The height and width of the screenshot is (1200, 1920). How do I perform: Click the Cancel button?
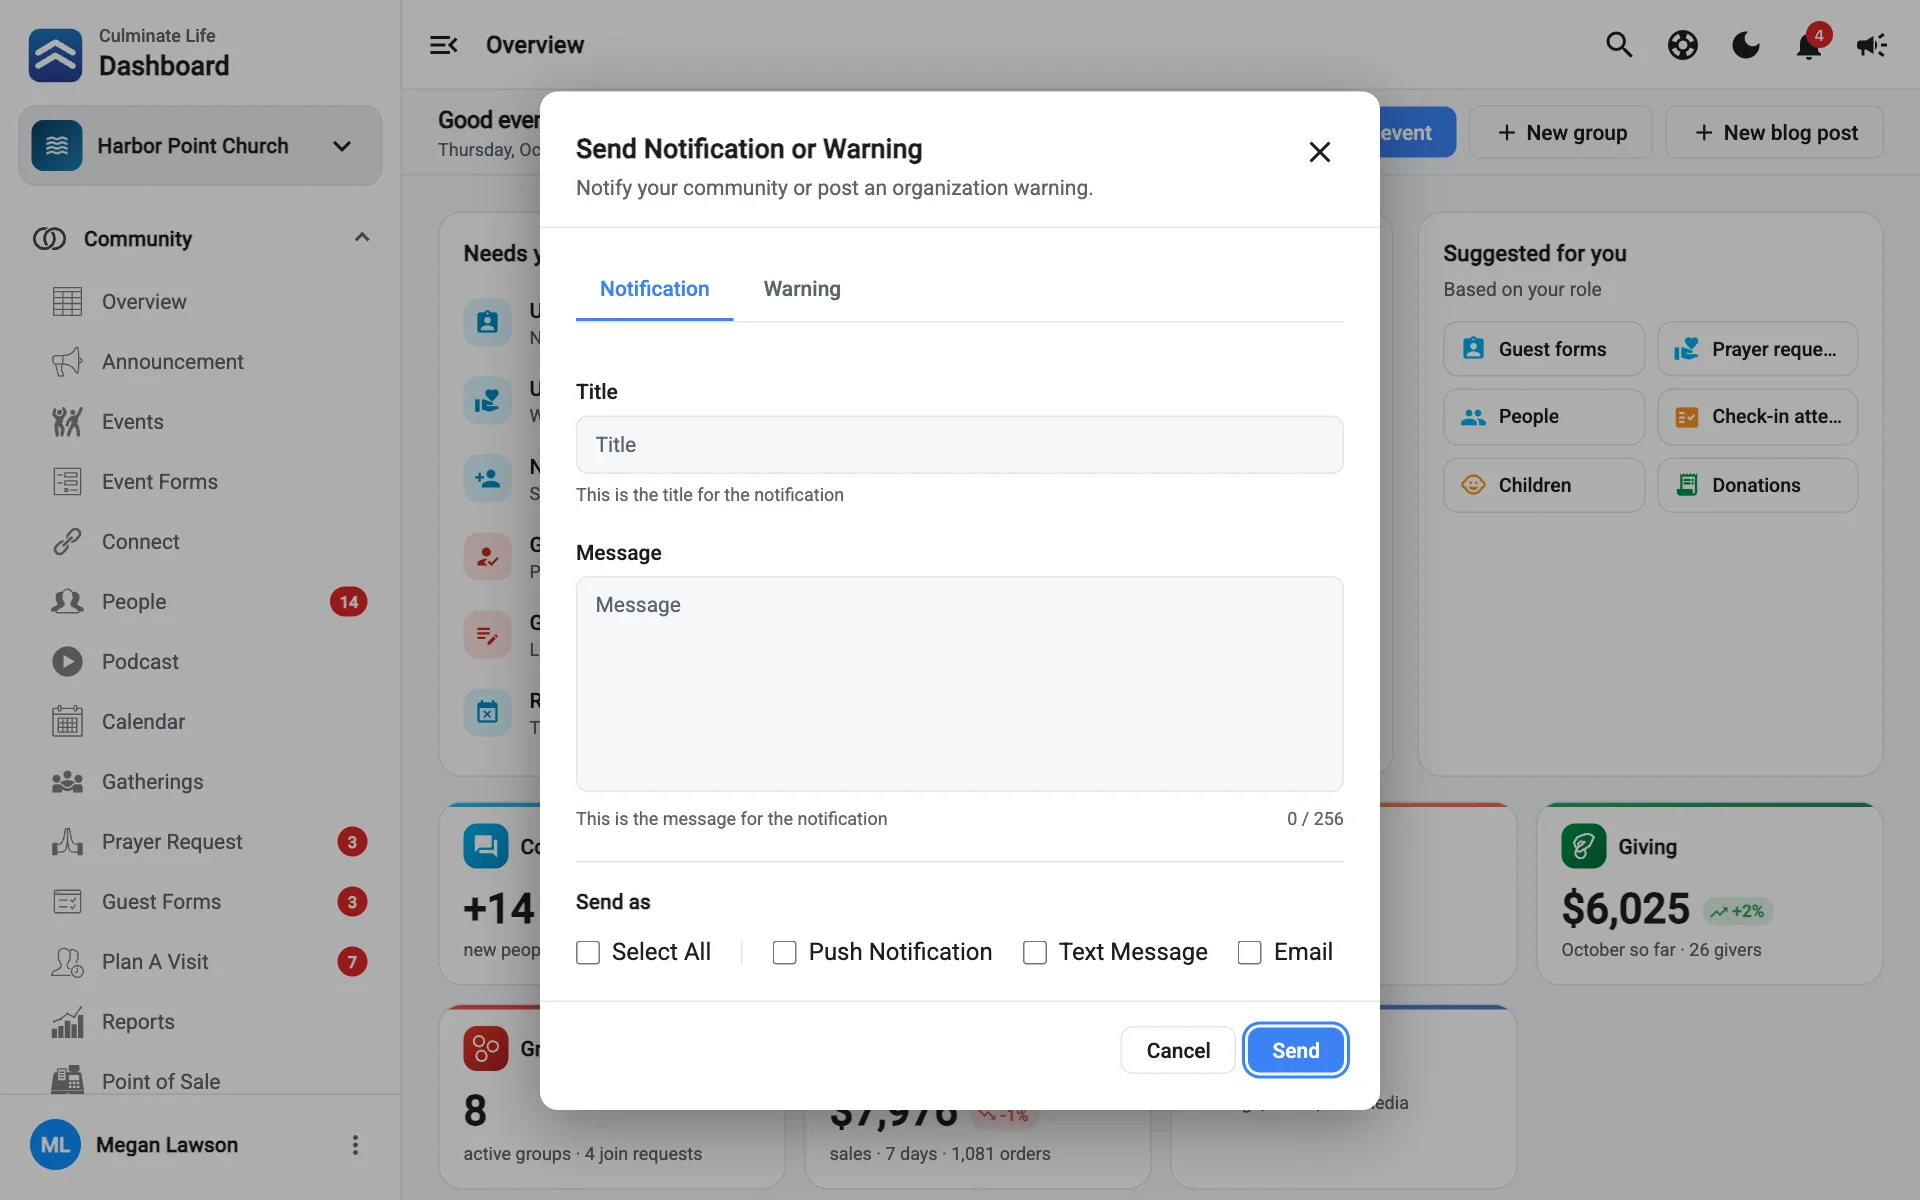point(1178,1050)
